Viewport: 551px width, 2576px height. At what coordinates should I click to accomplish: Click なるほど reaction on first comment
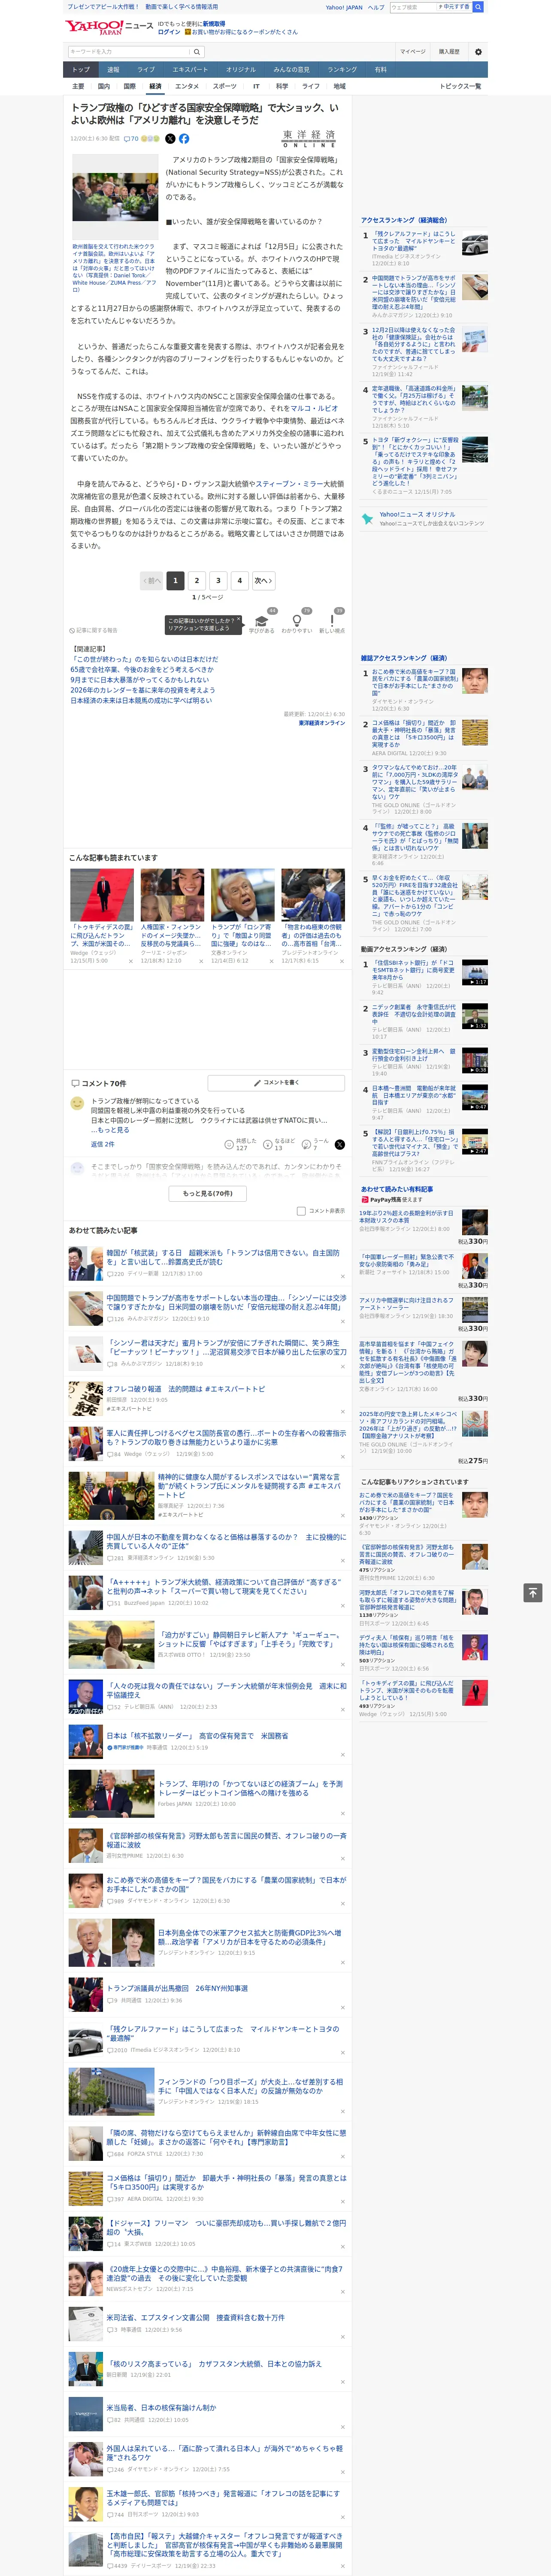point(280,1144)
